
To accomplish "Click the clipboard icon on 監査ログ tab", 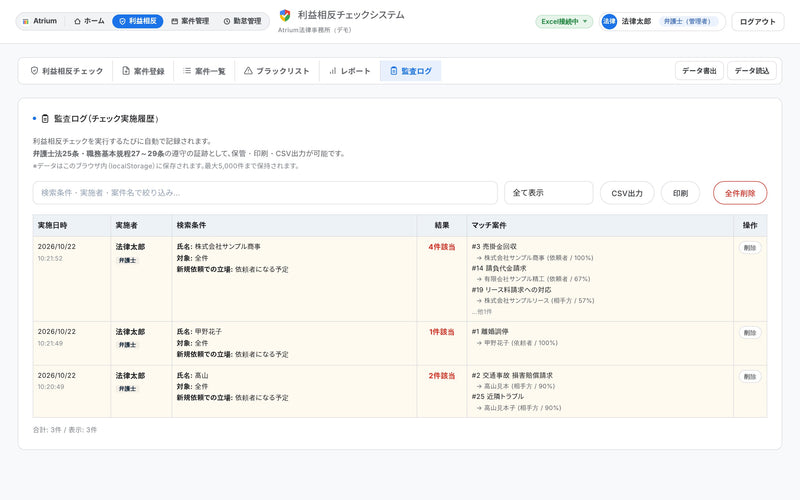I will 393,71.
